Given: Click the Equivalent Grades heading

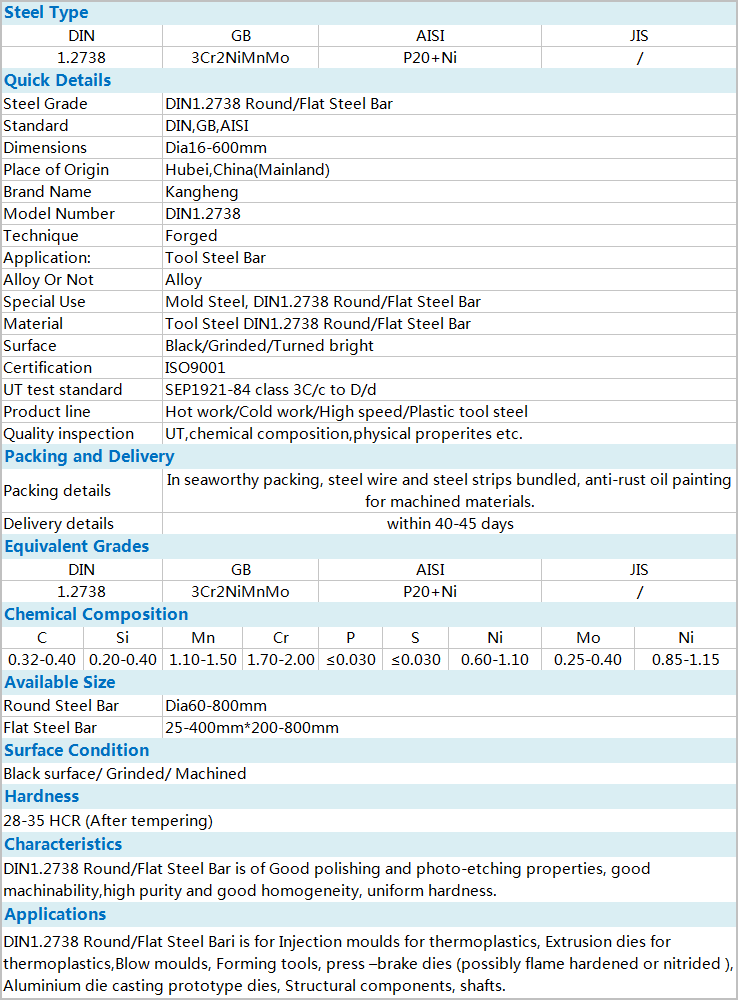Looking at the screenshot, I should tap(77, 547).
